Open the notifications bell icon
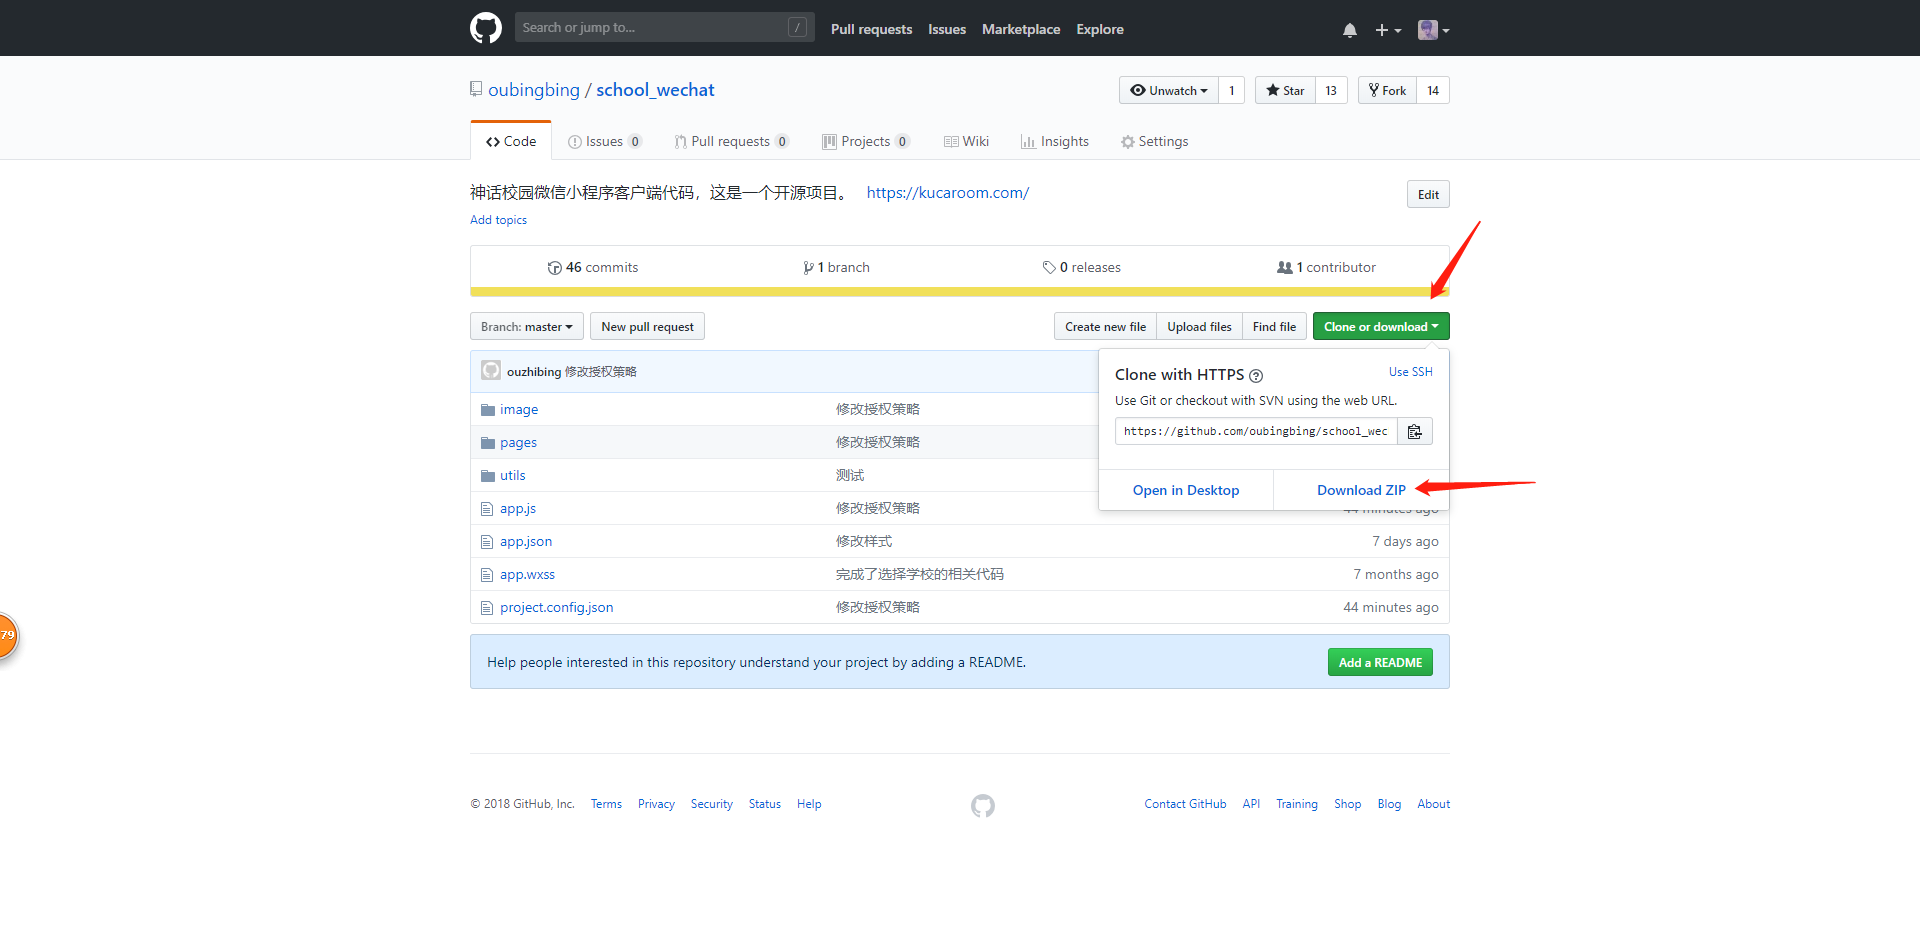Screen dimensions: 1920x925 coord(1350,30)
